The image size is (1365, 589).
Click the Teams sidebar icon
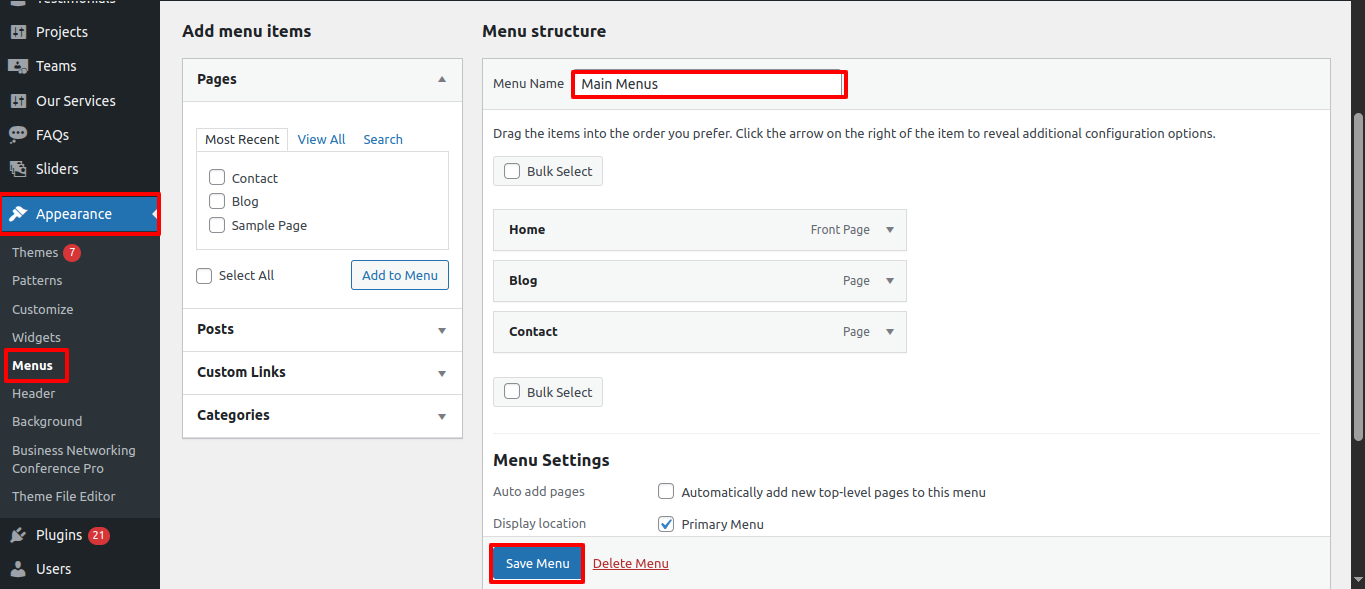pyautogui.click(x=18, y=66)
